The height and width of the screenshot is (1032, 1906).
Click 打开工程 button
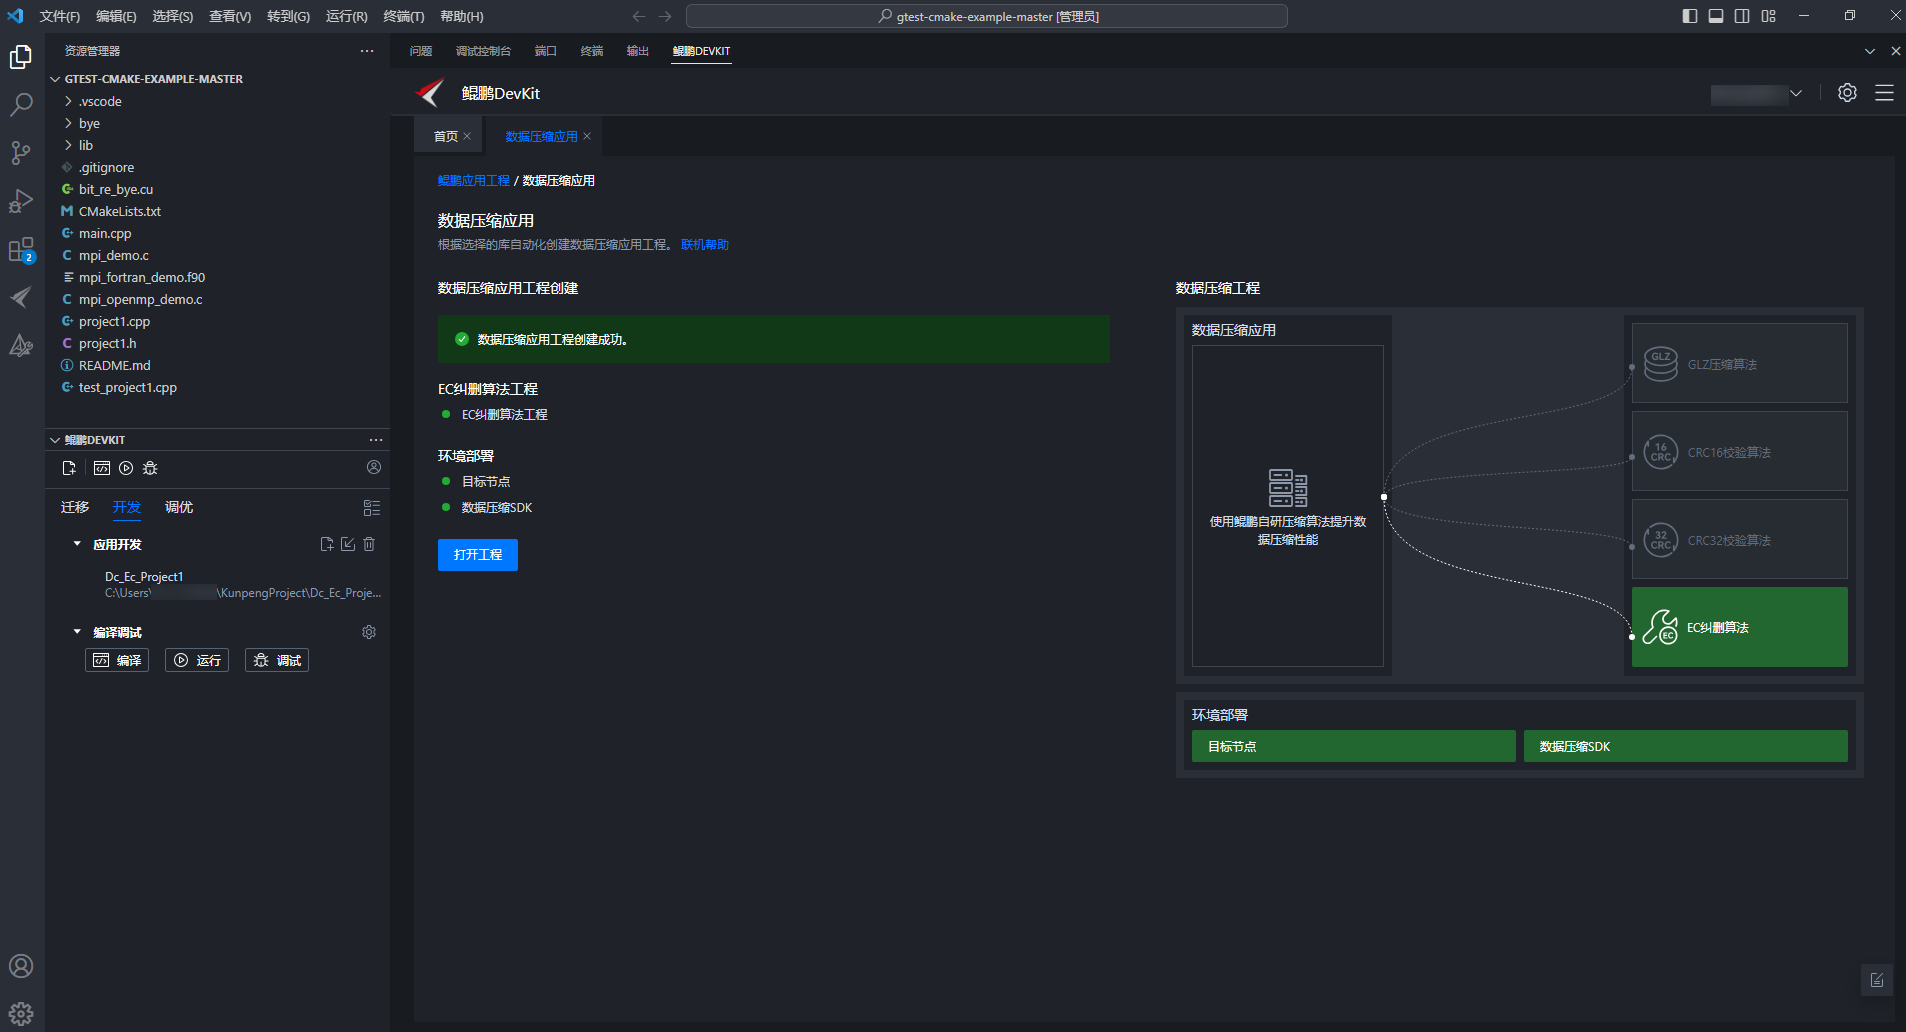point(478,555)
